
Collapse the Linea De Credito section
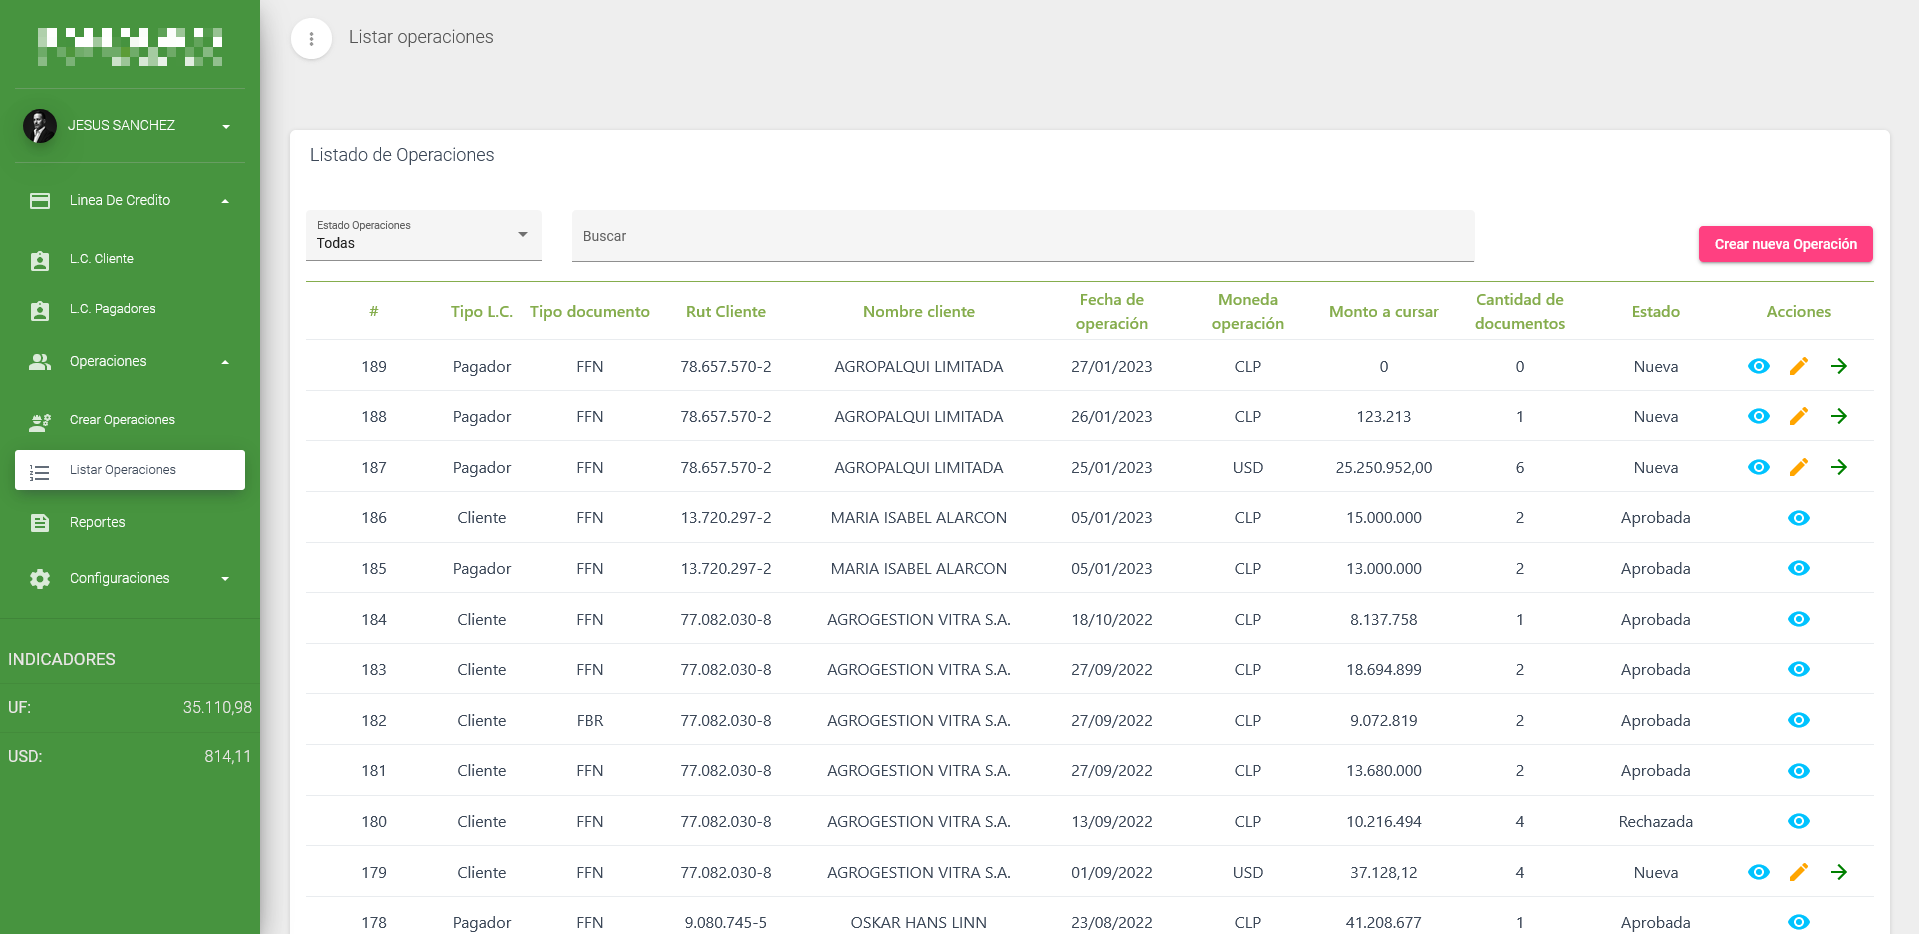coord(225,201)
